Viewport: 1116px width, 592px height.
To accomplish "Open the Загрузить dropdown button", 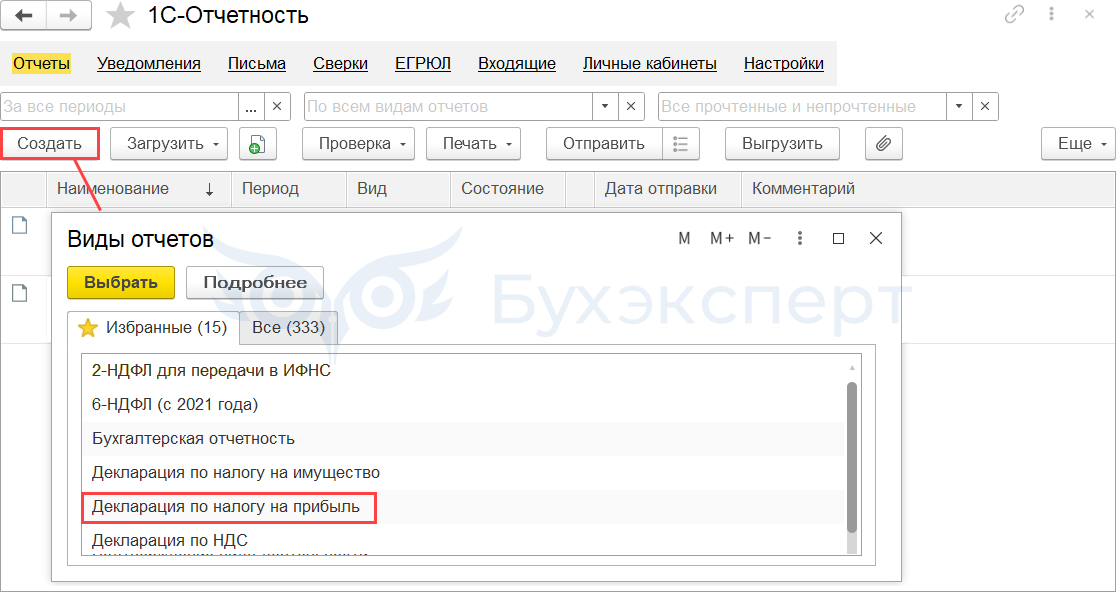I will (169, 144).
